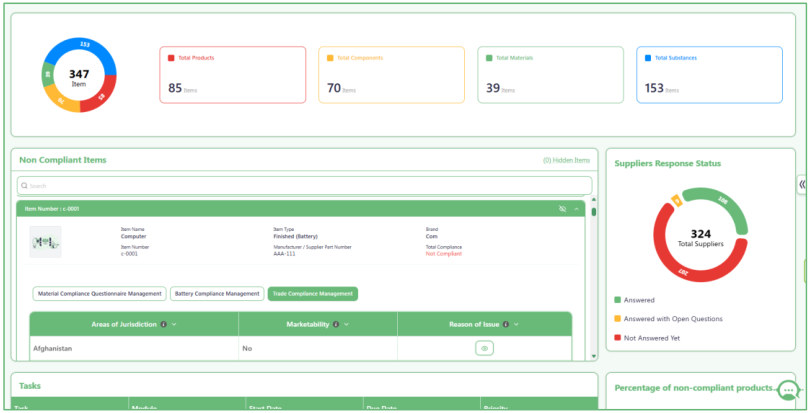Viewport: 810px width, 413px height.
Task: Select Trade Compliance Management tab
Action: pos(313,294)
